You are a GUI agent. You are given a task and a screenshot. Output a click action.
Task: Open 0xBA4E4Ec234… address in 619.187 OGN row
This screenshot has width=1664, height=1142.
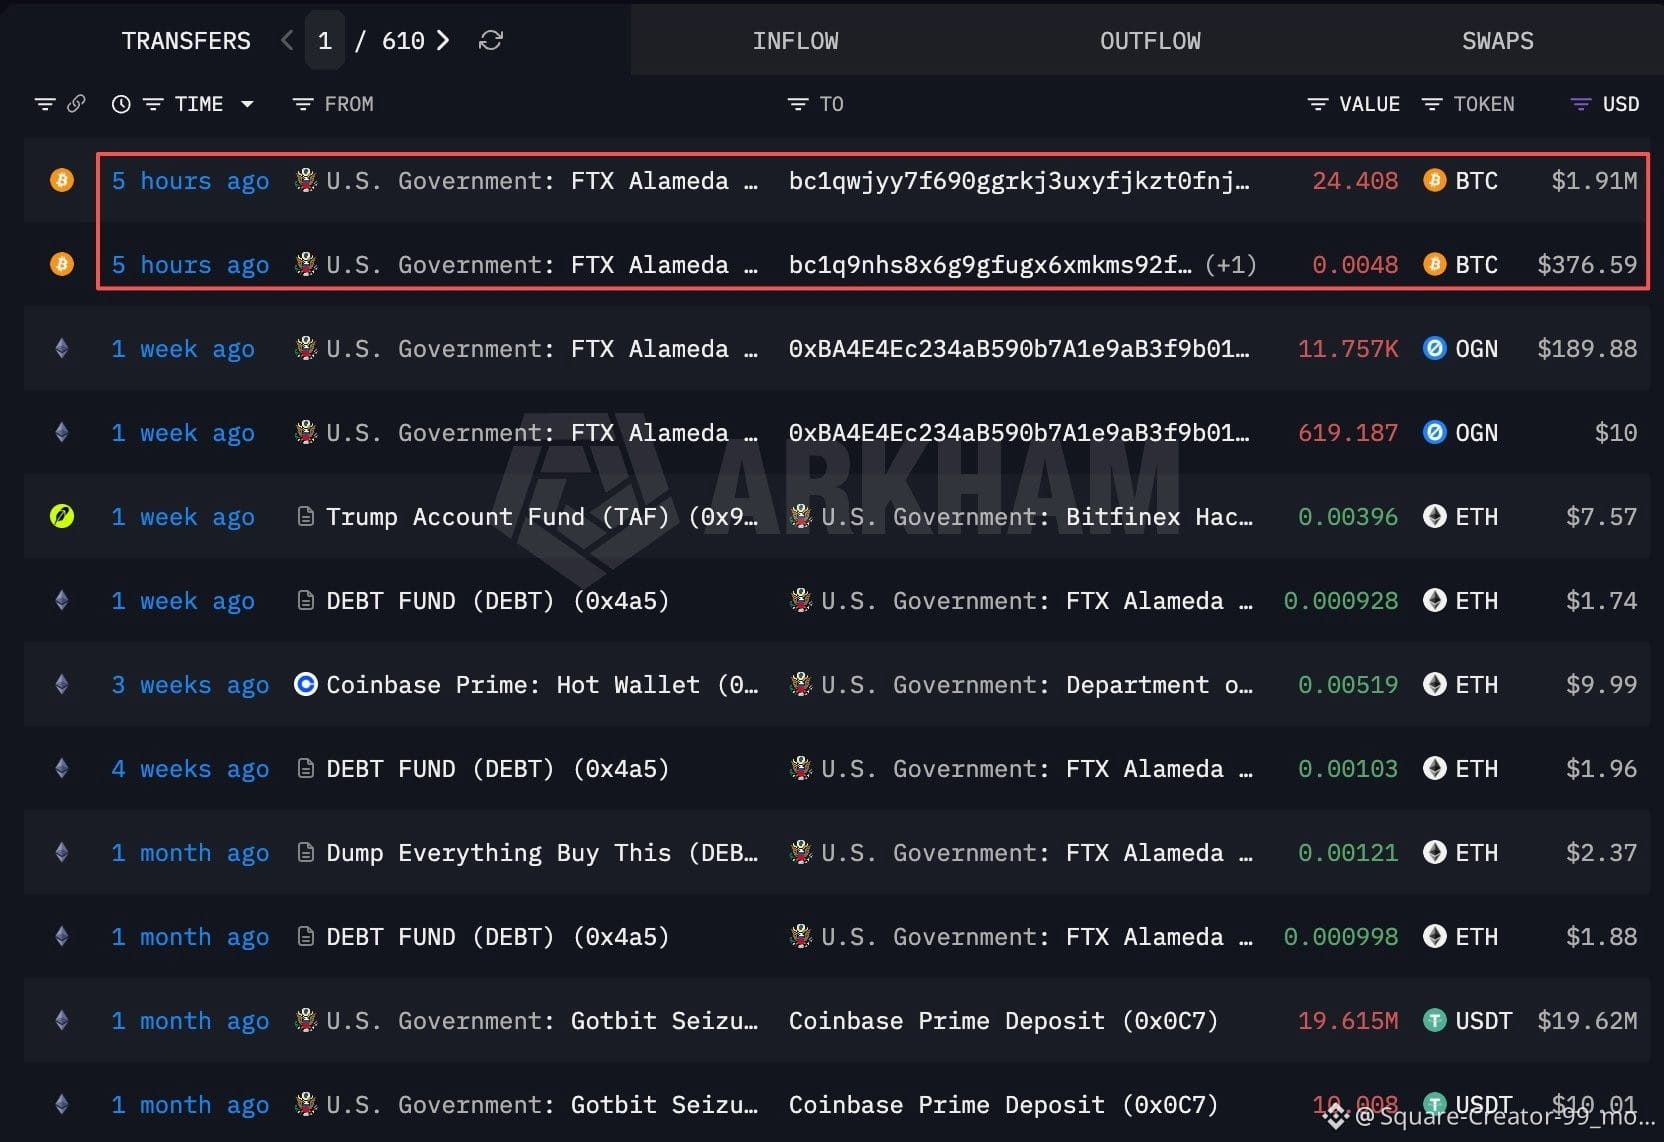point(1019,433)
